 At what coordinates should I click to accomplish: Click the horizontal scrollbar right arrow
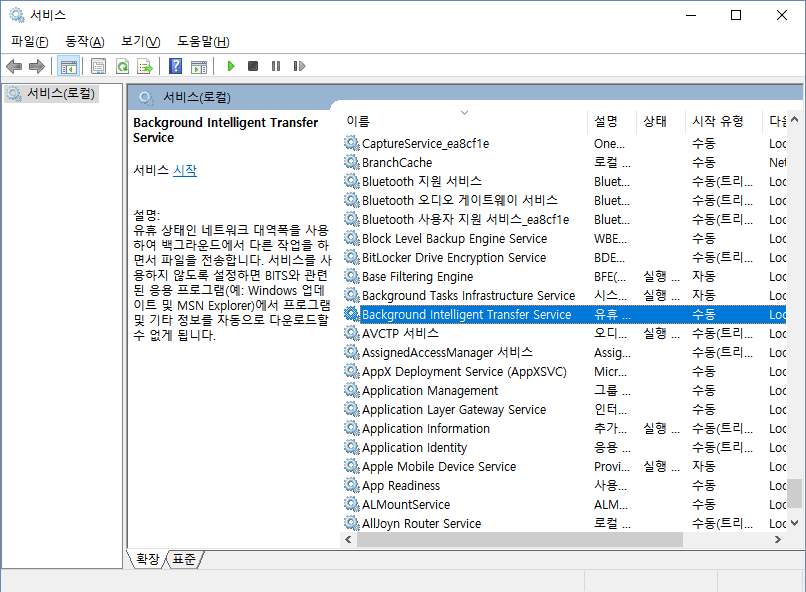click(x=777, y=539)
